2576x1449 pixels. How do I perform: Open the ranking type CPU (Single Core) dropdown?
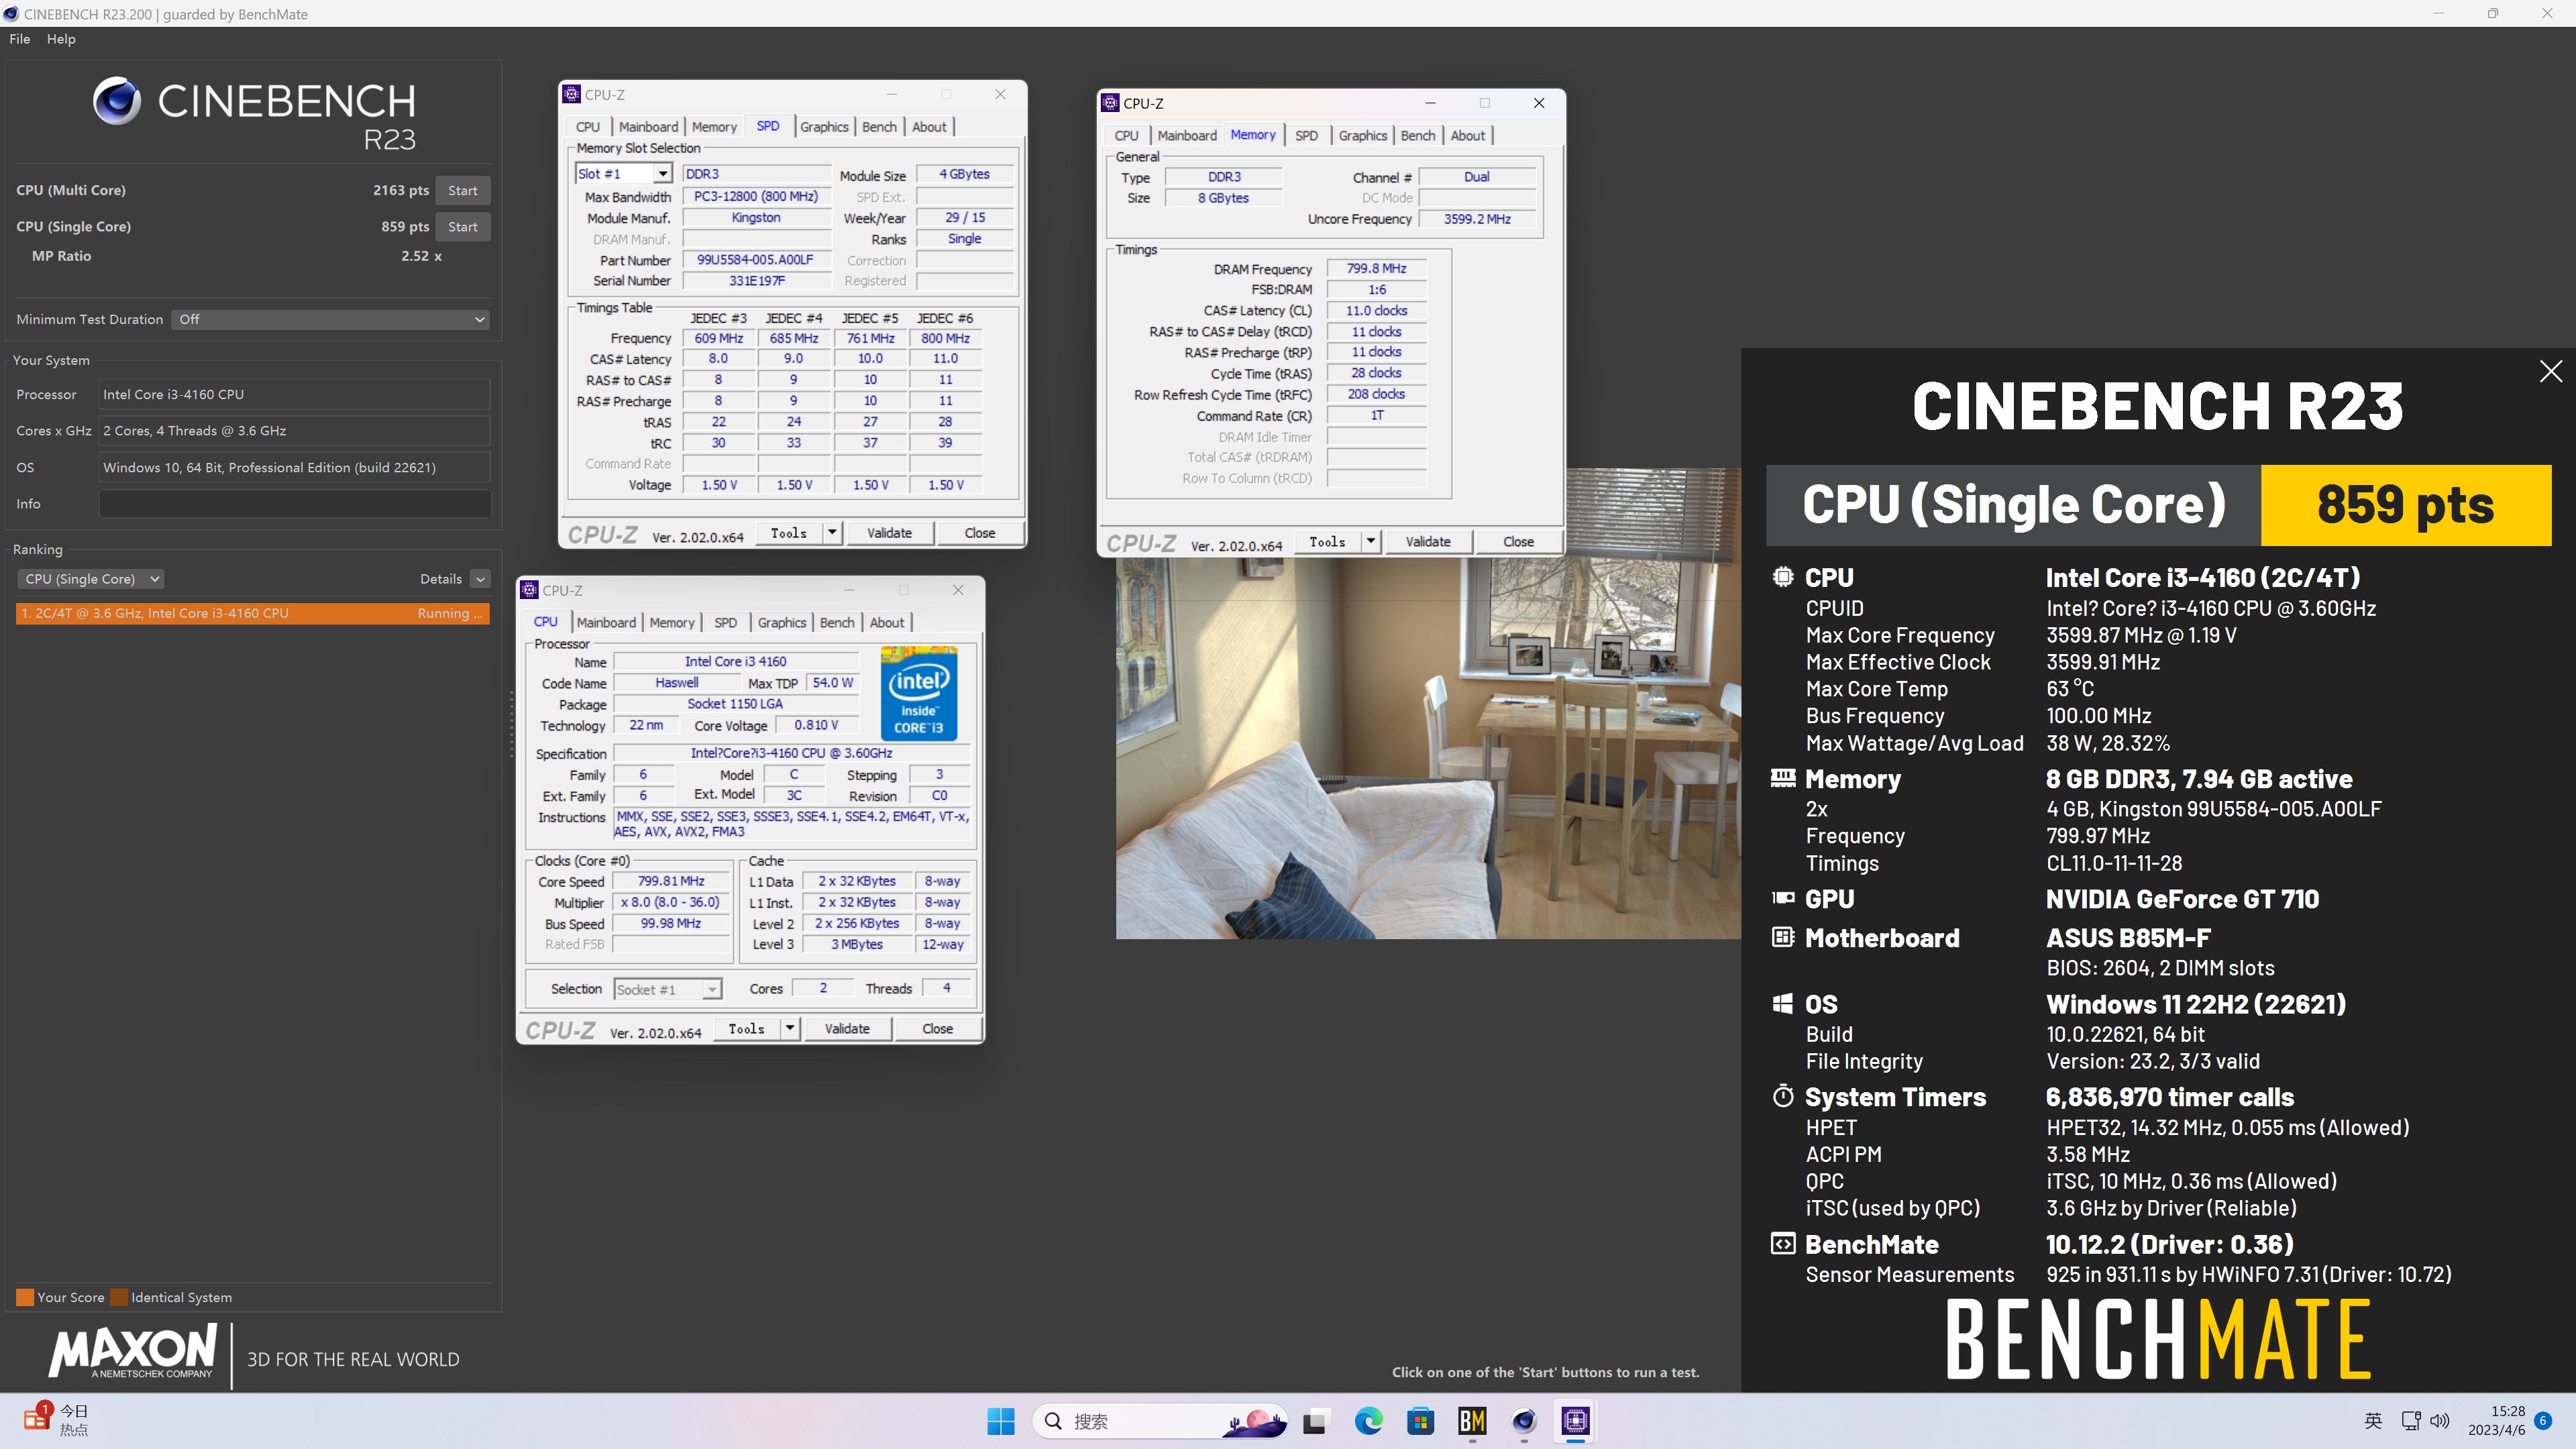90,579
